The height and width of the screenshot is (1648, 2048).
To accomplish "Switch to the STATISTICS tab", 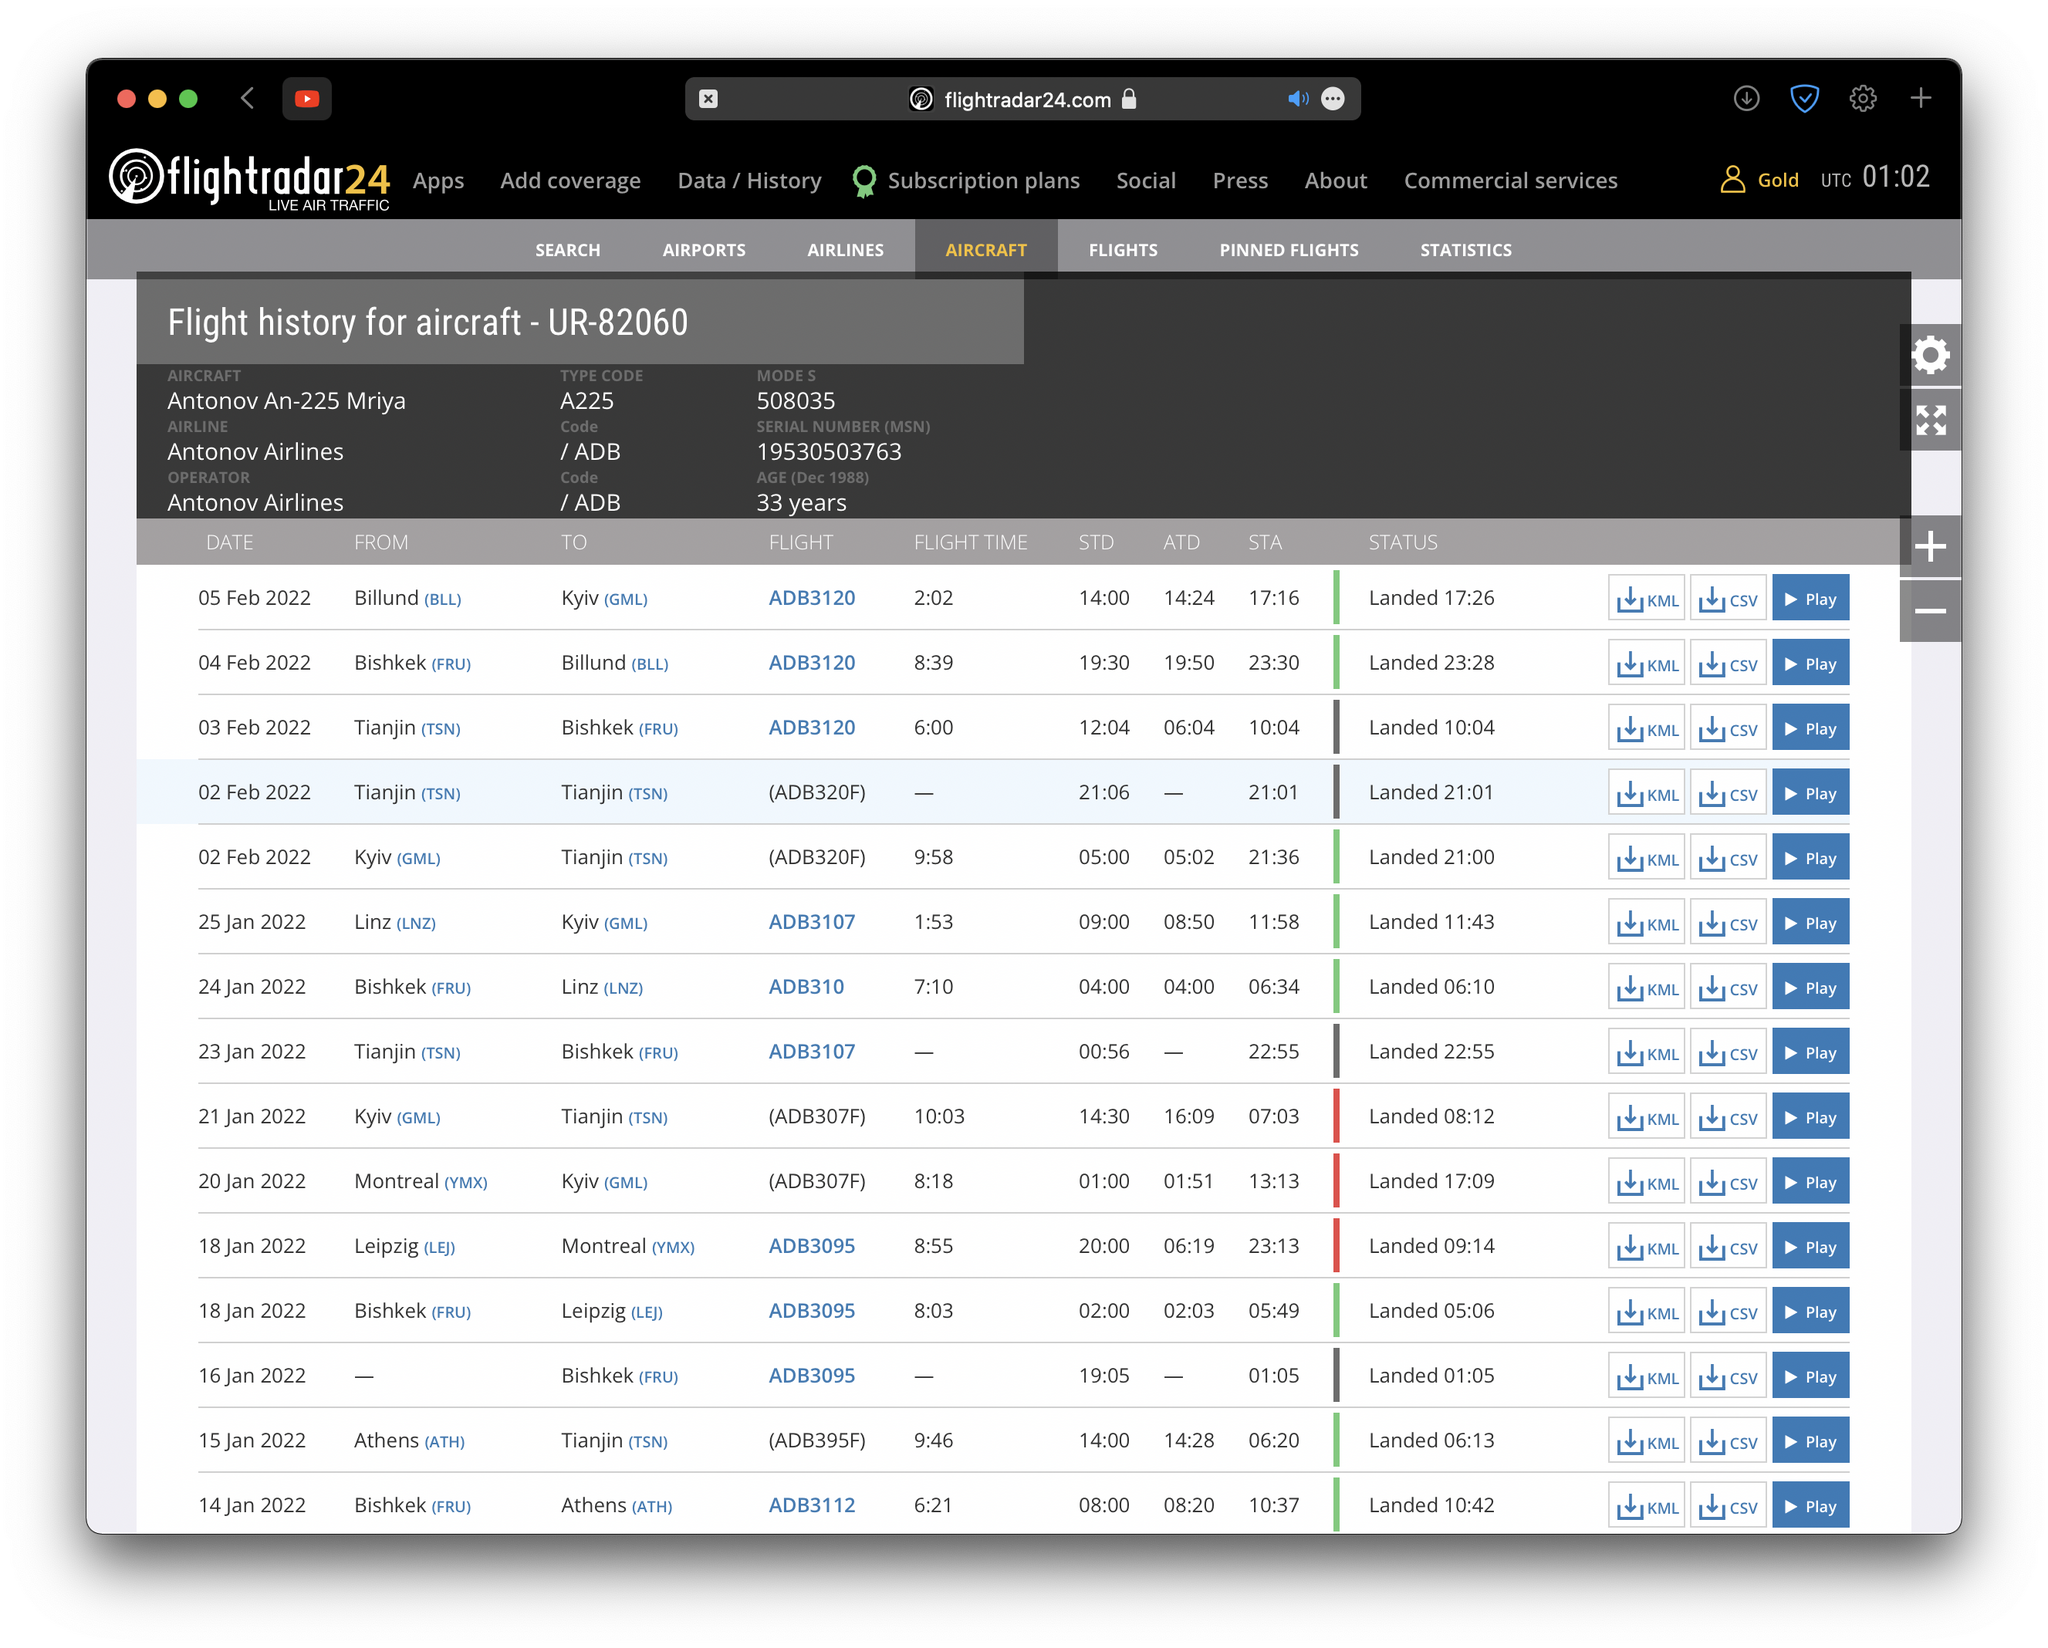I will 1465,250.
